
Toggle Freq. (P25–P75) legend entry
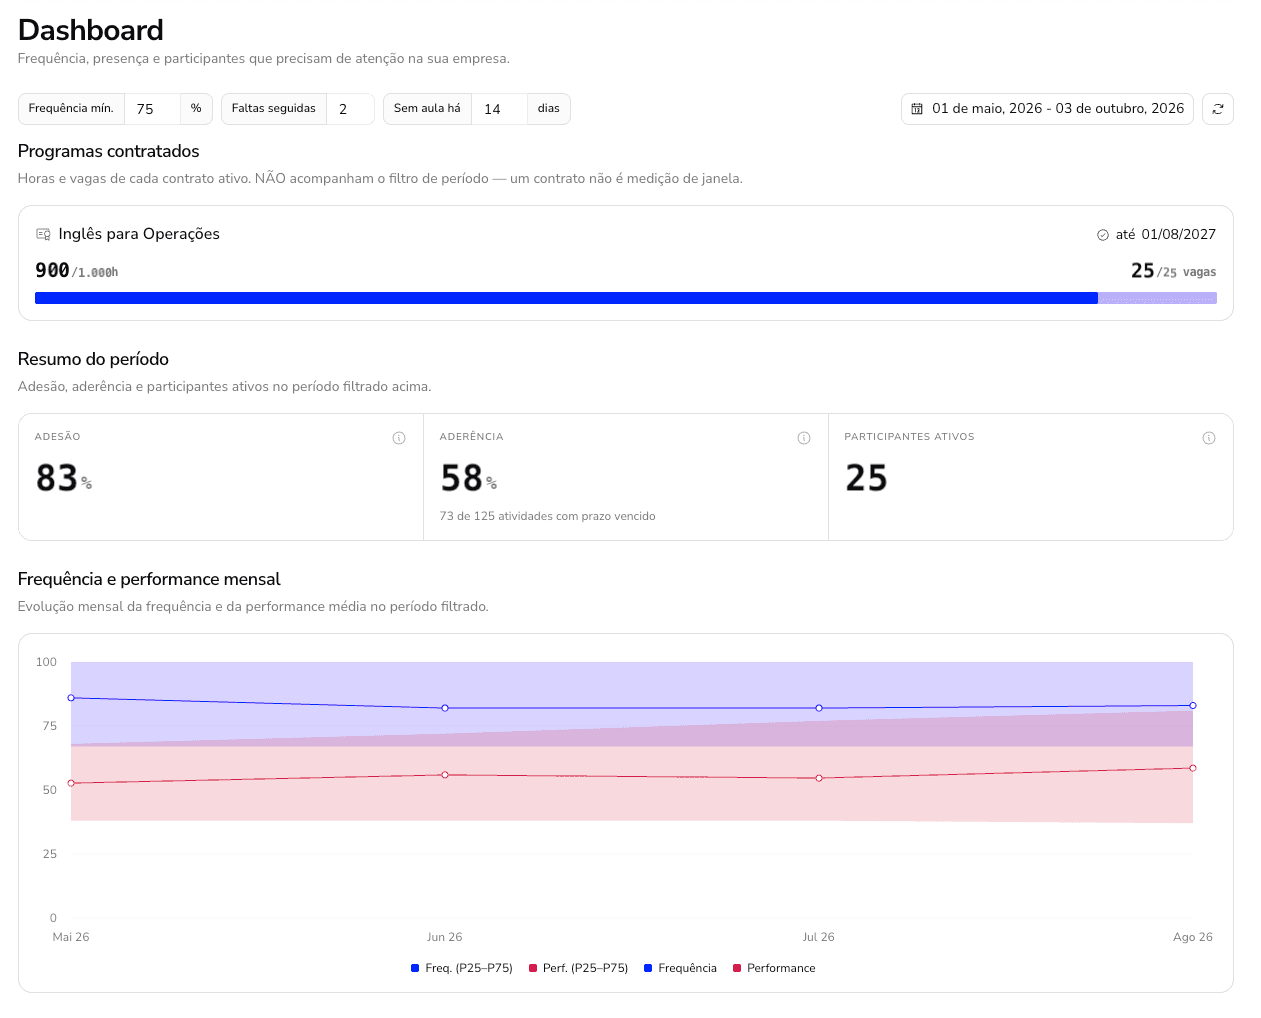click(x=462, y=968)
